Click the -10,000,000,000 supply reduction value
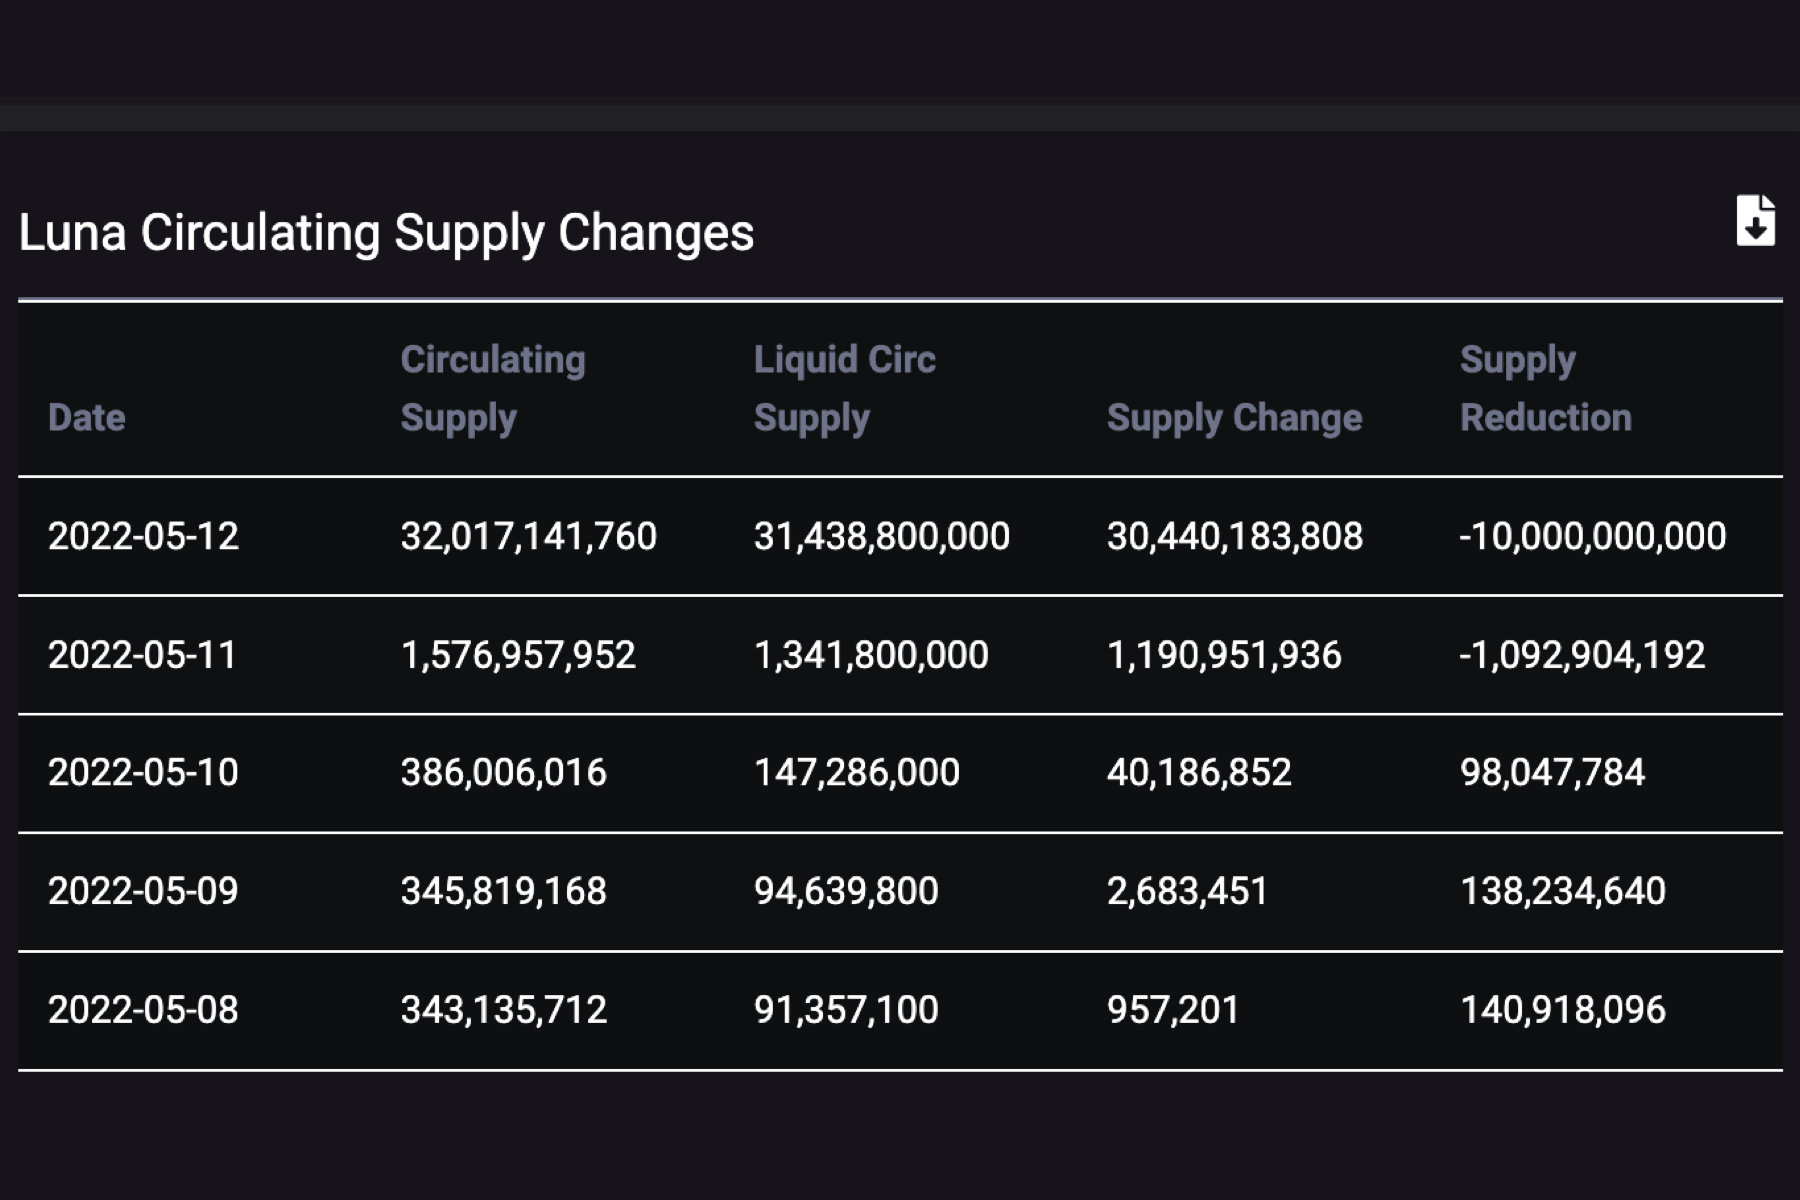This screenshot has width=1800, height=1200. click(x=1594, y=536)
